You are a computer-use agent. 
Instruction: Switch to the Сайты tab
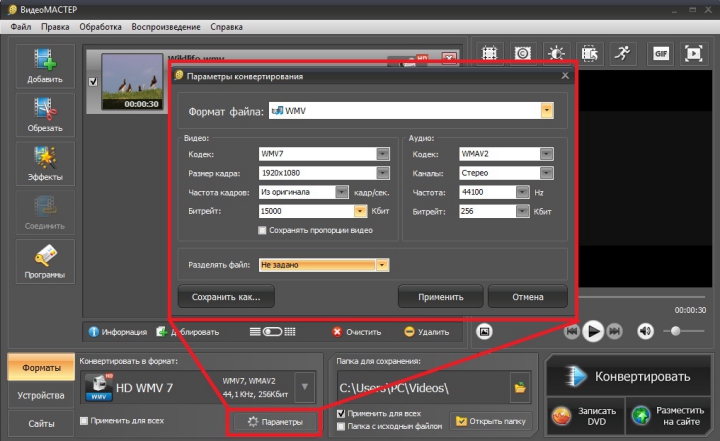[x=41, y=424]
